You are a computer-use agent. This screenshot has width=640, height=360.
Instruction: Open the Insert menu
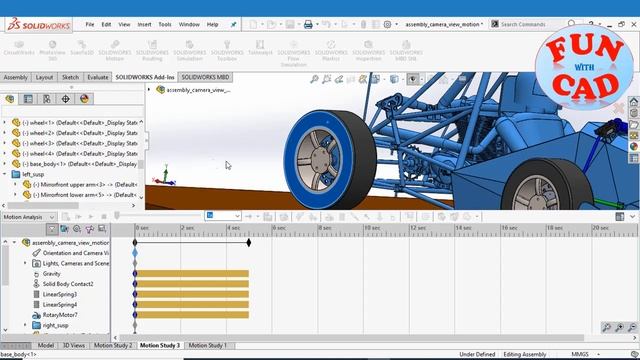click(x=144, y=24)
